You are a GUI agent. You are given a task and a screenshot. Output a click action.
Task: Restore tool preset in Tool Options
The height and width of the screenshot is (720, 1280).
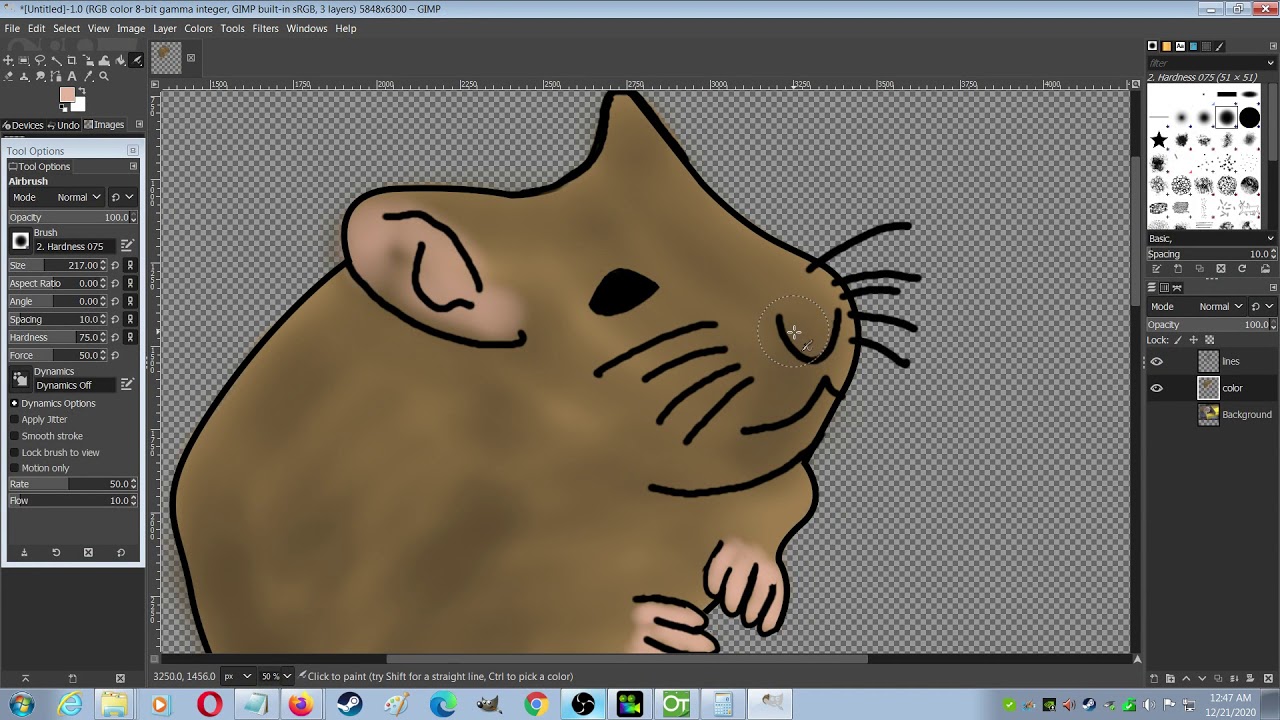[56, 552]
